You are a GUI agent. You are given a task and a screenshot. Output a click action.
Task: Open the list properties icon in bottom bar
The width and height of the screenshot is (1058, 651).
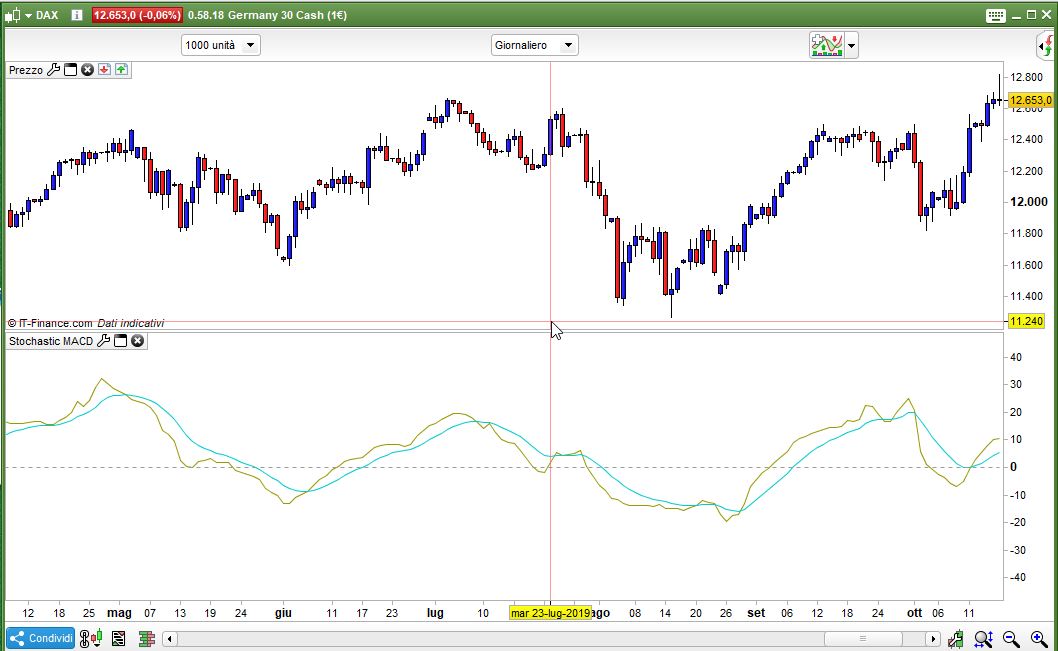point(119,638)
